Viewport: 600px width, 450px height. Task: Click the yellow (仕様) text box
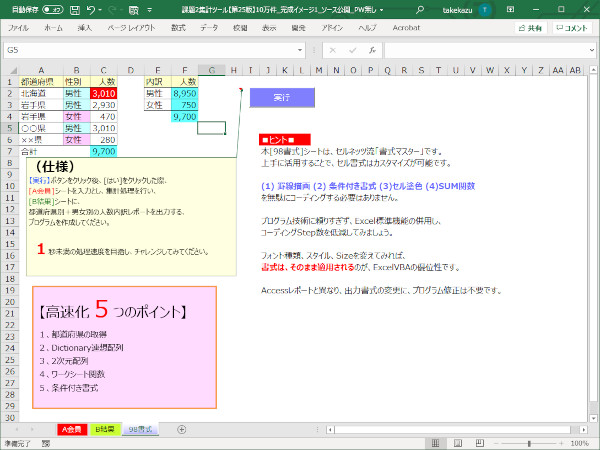coord(131,217)
